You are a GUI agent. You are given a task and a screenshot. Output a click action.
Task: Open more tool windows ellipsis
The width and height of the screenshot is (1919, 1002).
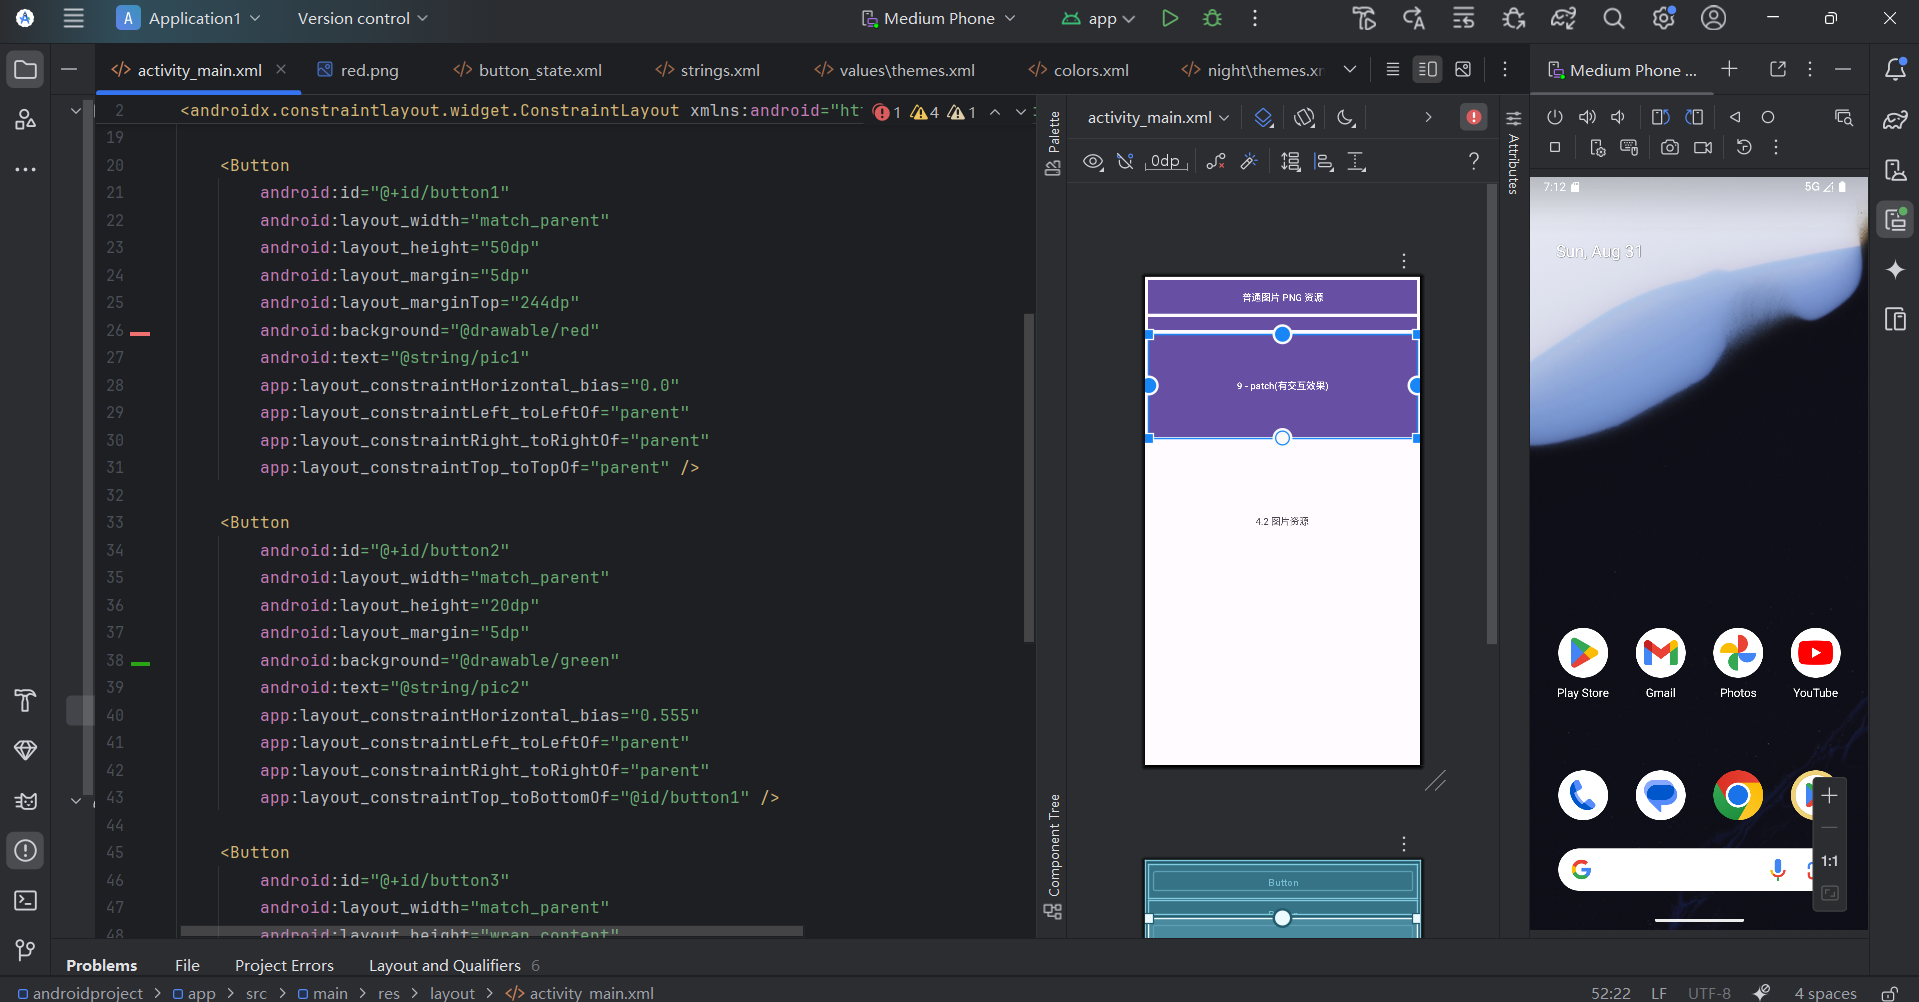point(26,169)
